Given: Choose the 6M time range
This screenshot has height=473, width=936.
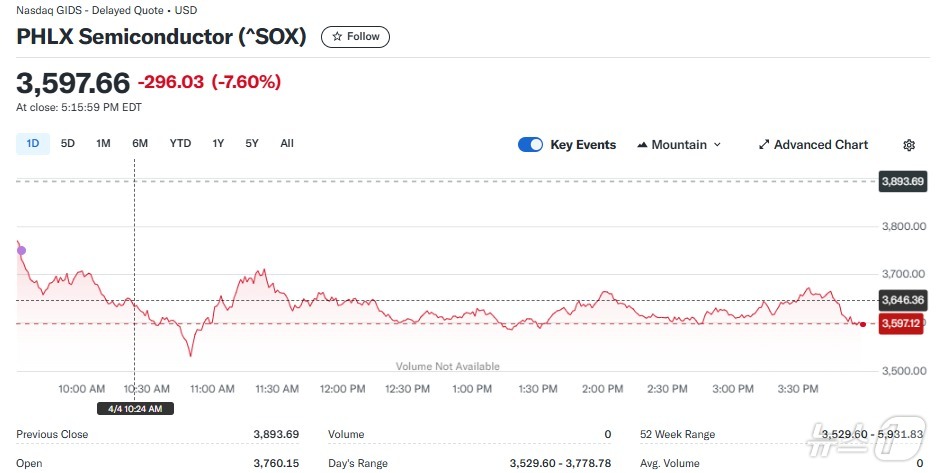Looking at the screenshot, I should click(140, 144).
